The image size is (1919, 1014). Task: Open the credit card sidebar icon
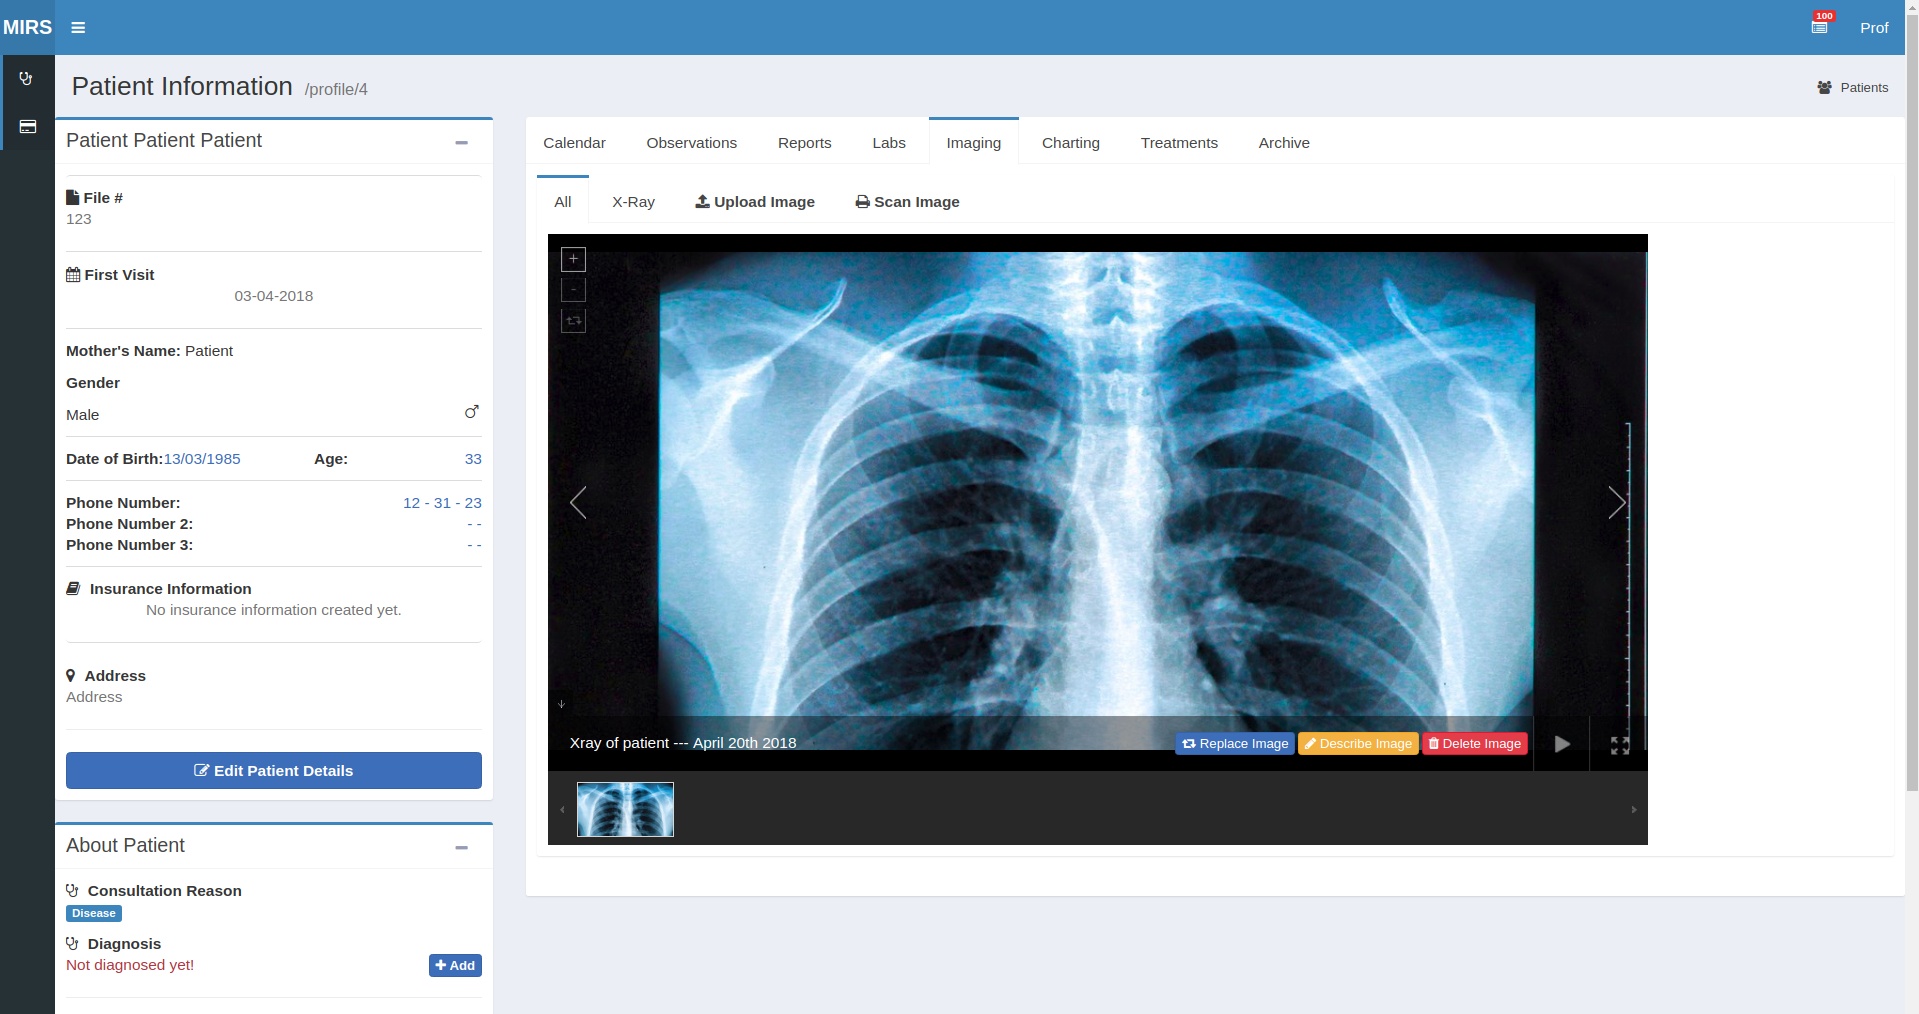27,127
